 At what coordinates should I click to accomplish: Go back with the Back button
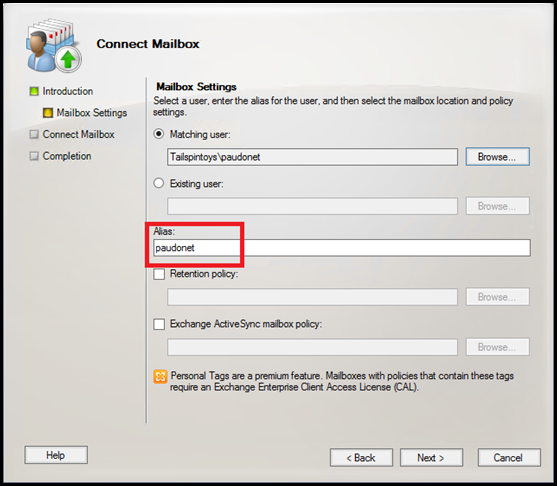point(361,458)
